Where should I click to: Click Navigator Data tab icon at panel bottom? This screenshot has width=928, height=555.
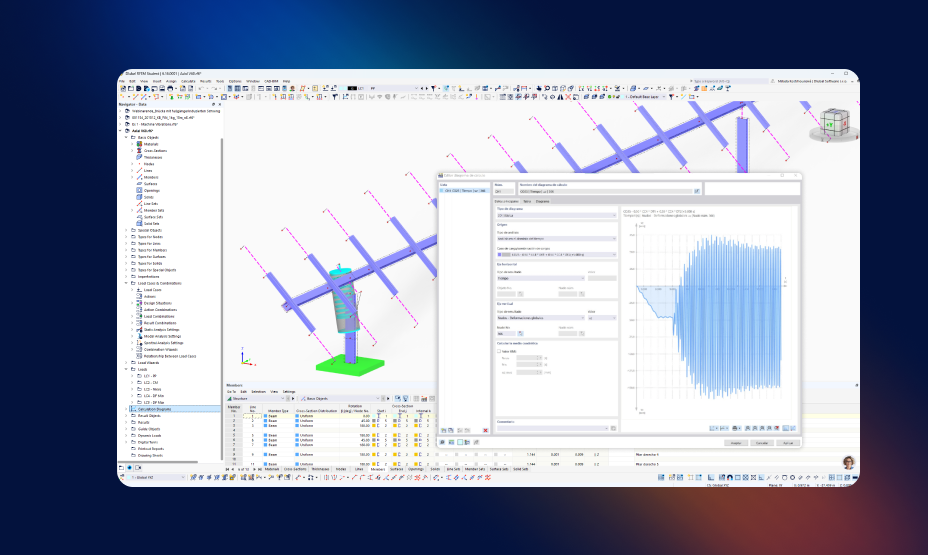(x=122, y=467)
